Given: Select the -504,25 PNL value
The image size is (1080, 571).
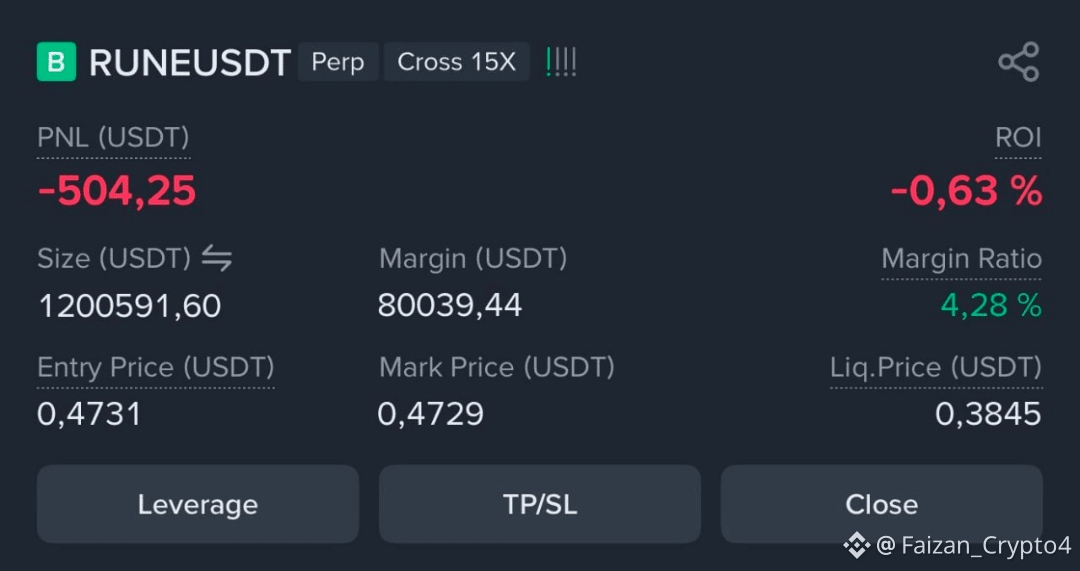Looking at the screenshot, I should point(117,191).
